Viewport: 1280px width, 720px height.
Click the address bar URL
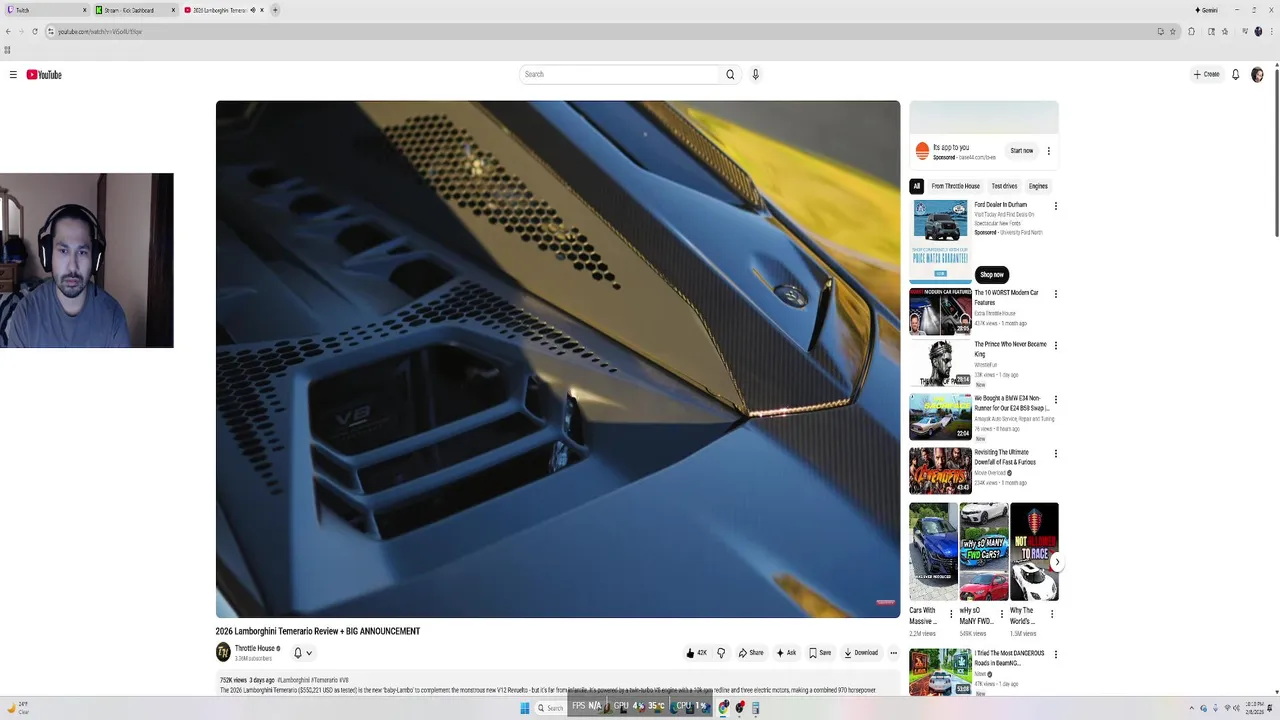100,31
